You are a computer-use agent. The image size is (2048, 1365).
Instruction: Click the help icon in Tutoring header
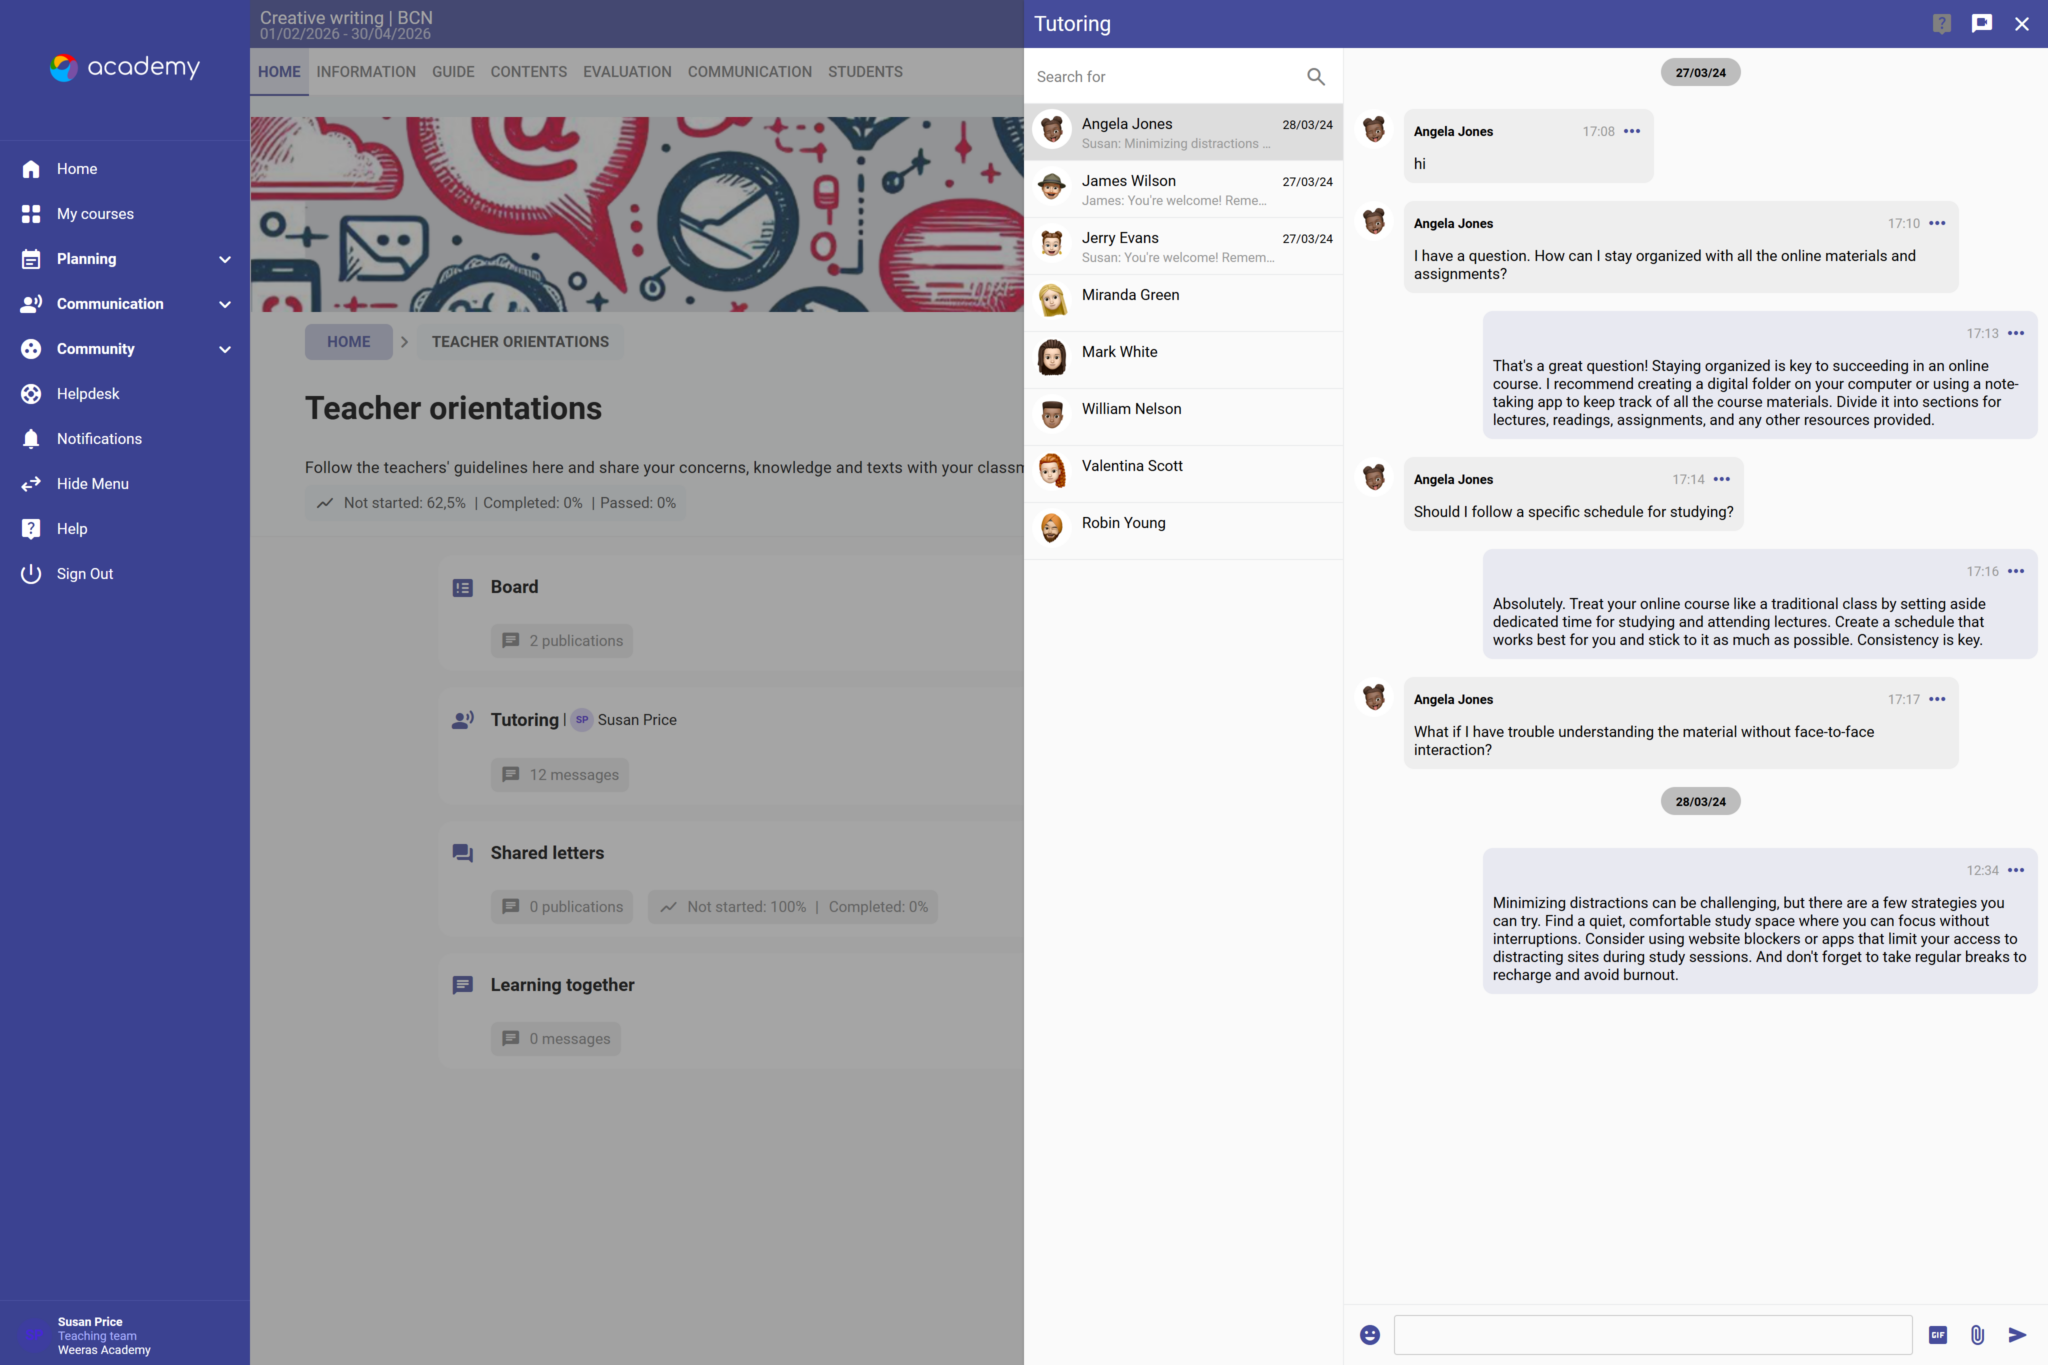pyautogui.click(x=1941, y=24)
